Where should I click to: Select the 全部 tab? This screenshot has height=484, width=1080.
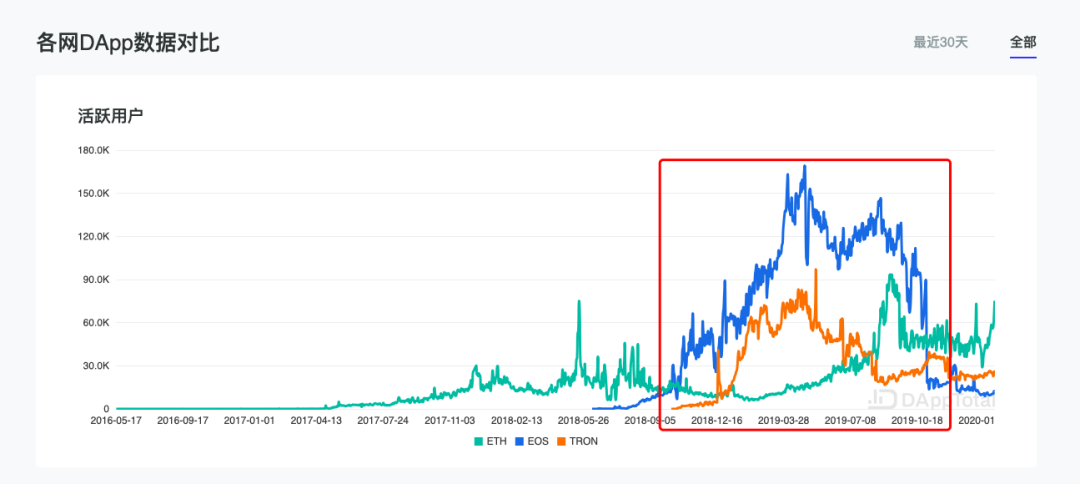click(1023, 42)
